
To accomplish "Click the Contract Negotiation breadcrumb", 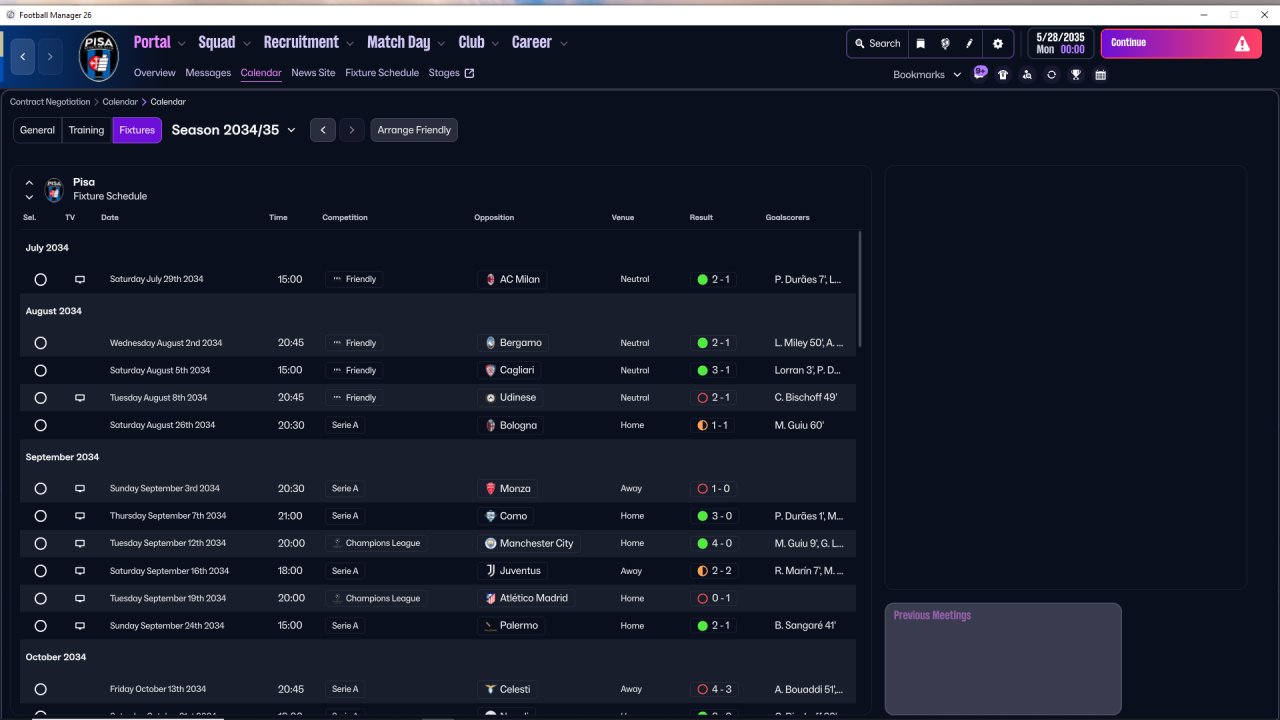I will pyautogui.click(x=50, y=102).
